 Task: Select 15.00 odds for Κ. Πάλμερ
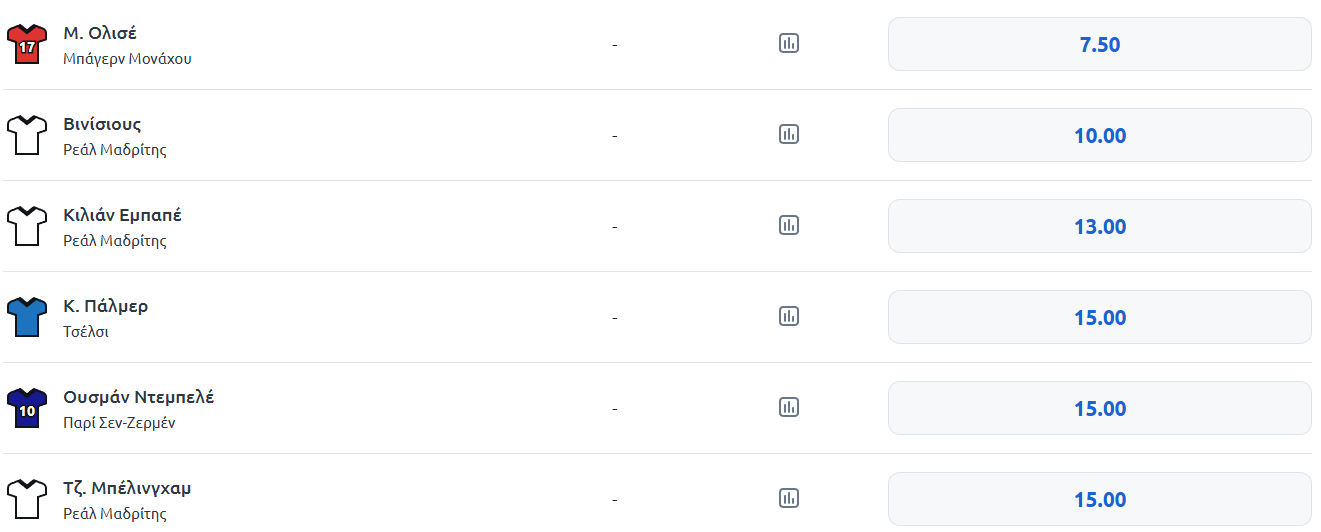(1099, 317)
